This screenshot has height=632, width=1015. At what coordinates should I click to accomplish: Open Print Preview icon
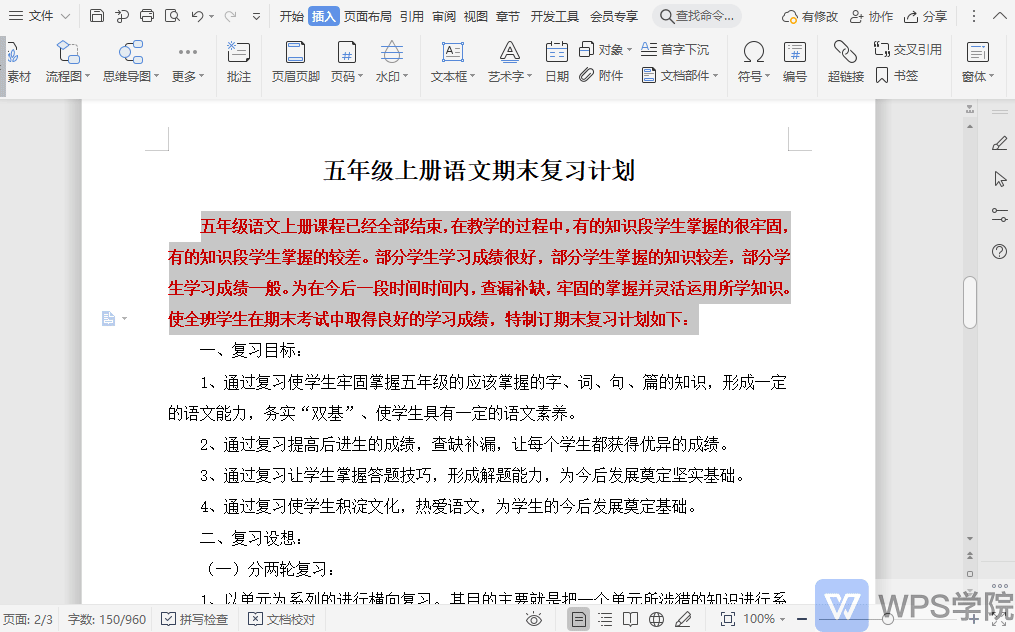[x=172, y=16]
